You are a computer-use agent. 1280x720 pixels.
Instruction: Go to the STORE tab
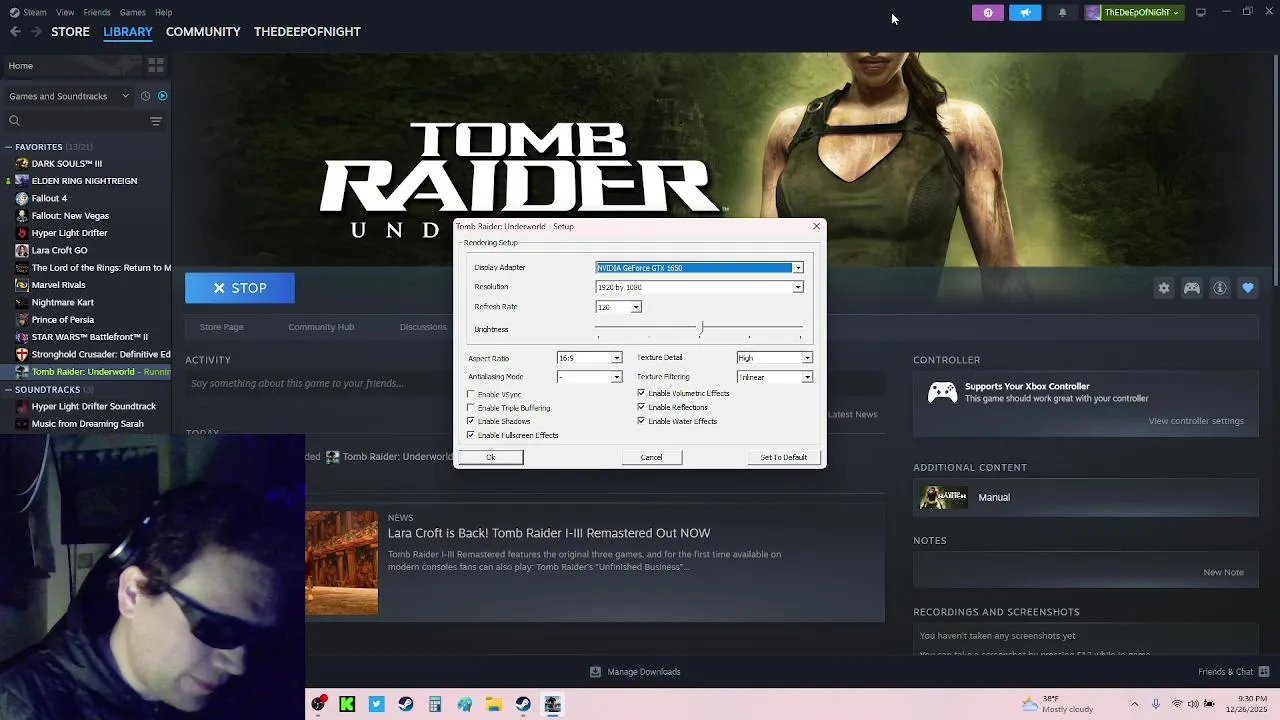click(70, 32)
